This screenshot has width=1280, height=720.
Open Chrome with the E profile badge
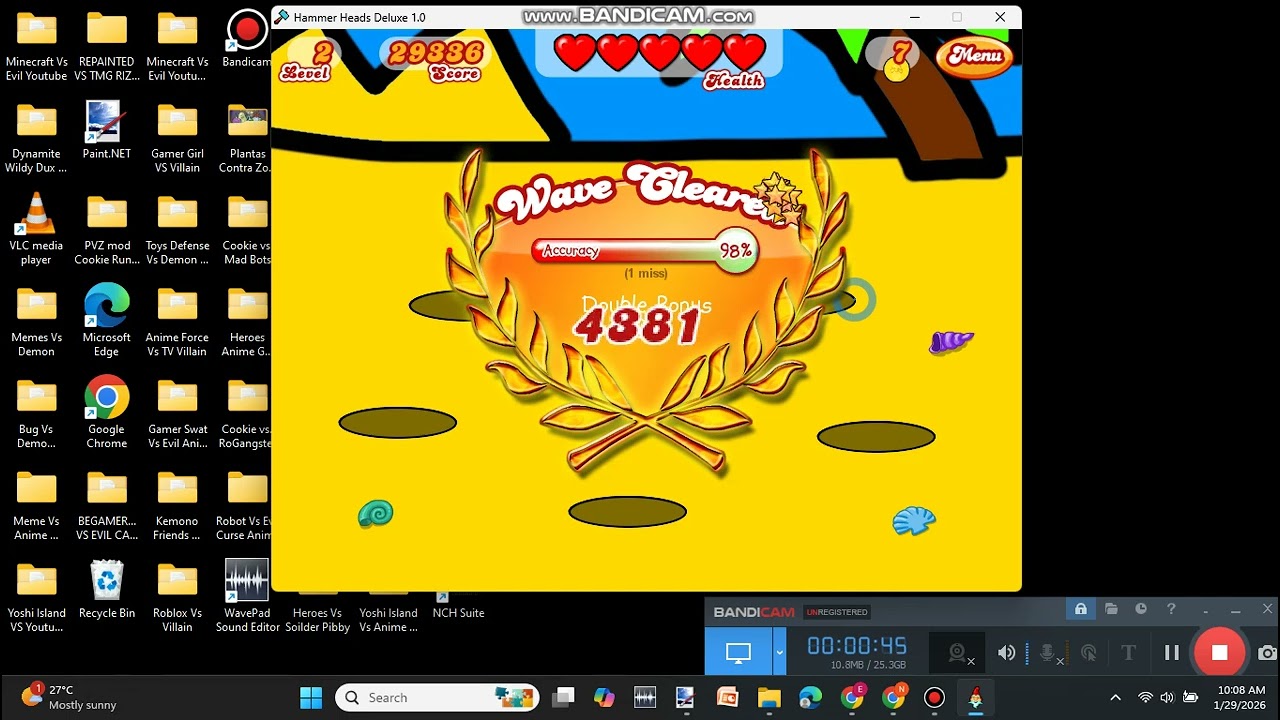coord(852,697)
